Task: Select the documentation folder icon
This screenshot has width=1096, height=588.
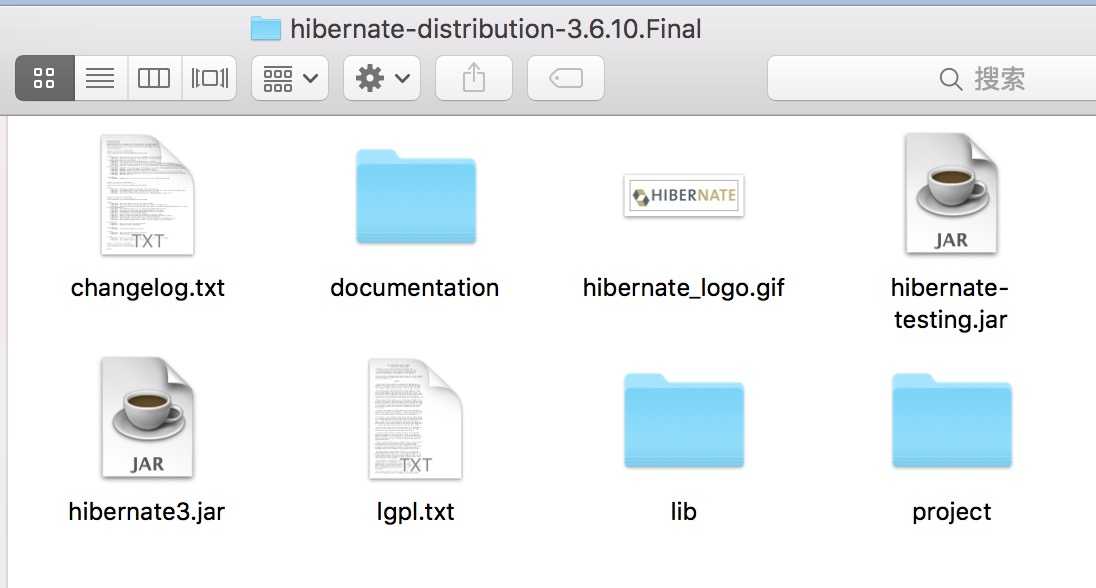Action: 416,196
